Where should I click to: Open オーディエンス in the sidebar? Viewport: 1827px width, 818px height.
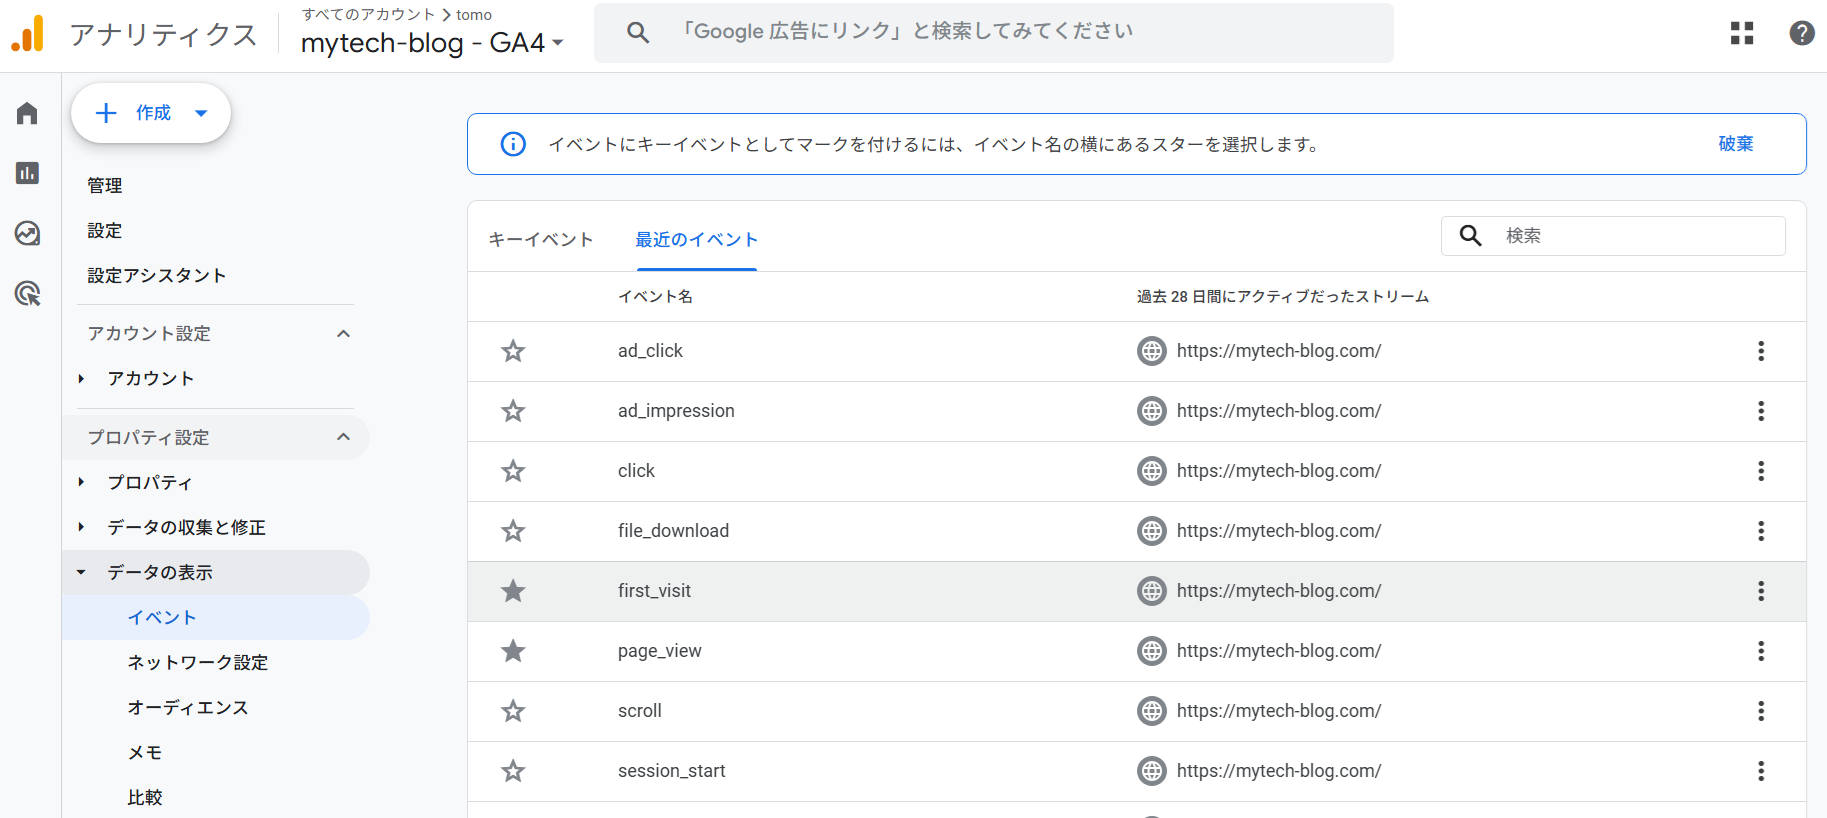(187, 707)
